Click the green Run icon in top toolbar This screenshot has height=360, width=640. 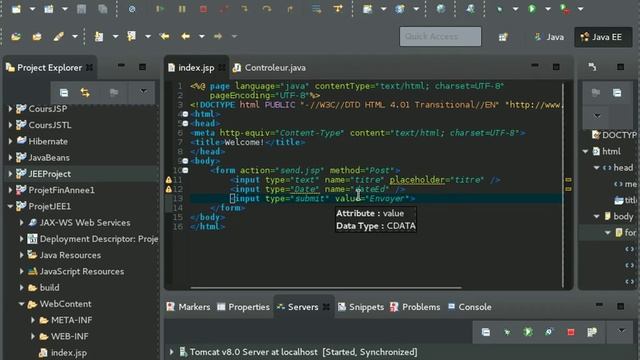coord(532,9)
